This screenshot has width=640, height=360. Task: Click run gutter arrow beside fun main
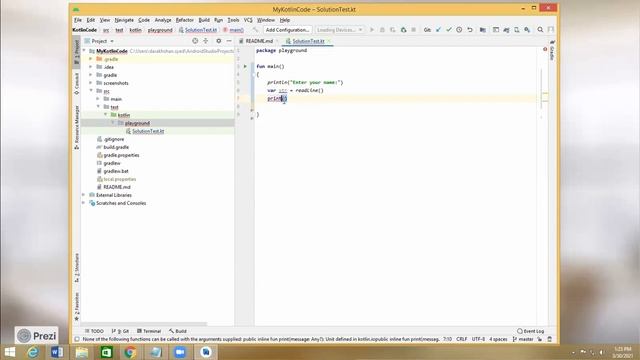(245, 66)
